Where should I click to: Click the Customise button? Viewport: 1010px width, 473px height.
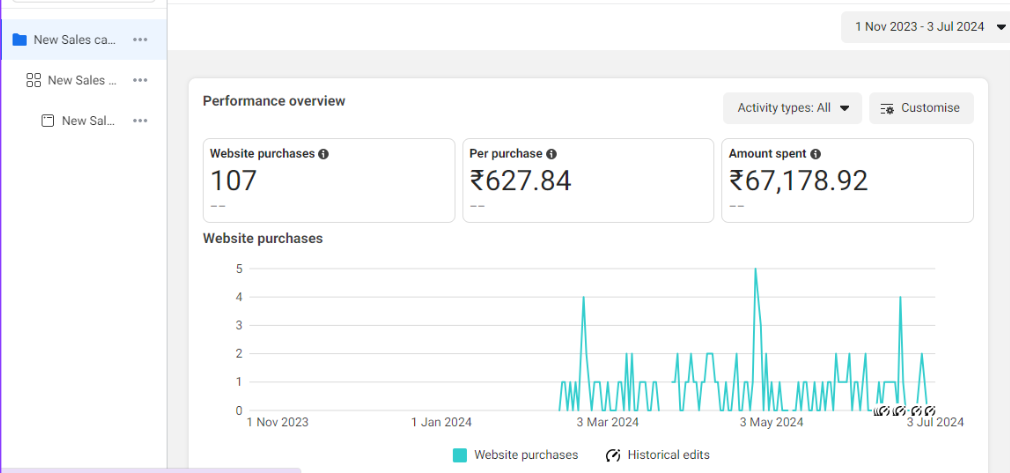(920, 108)
